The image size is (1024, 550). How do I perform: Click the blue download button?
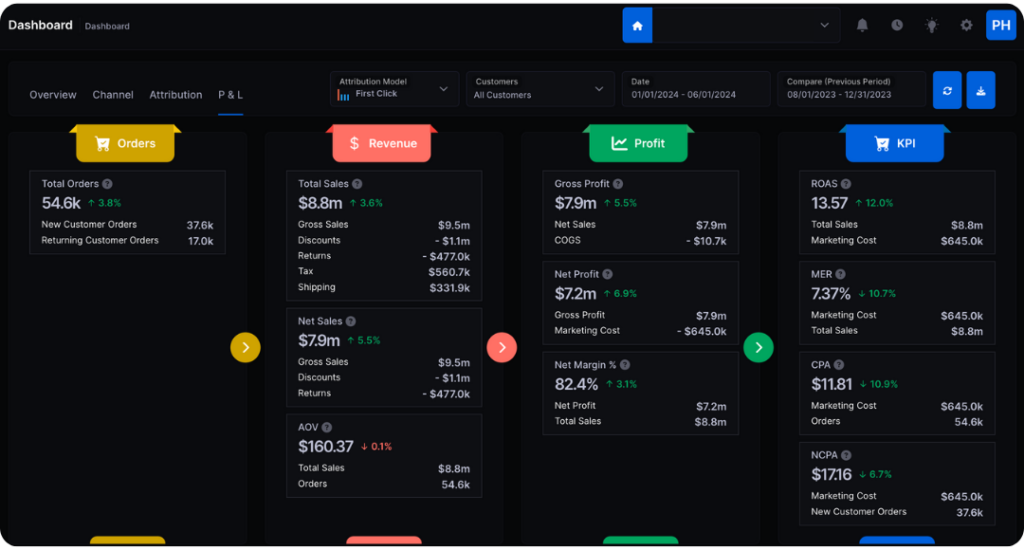point(981,90)
